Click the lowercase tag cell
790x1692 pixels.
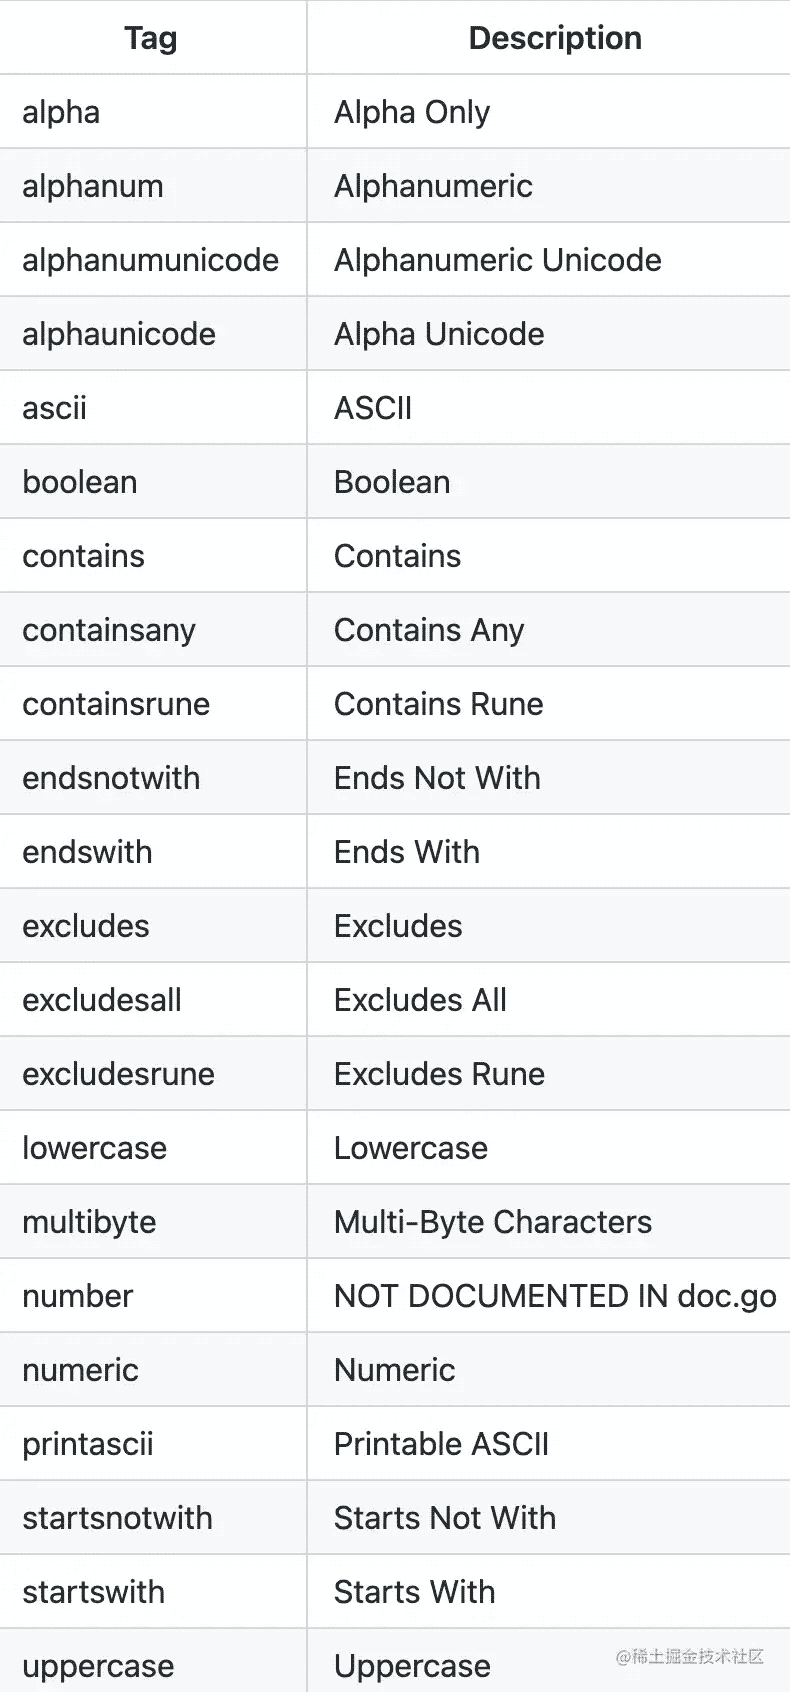tap(95, 1148)
